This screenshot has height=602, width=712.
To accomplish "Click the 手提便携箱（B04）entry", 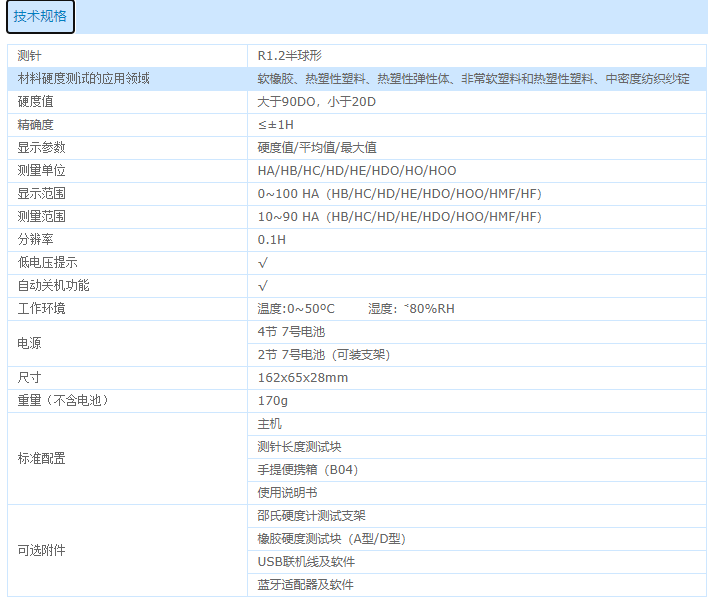I will click(307, 470).
